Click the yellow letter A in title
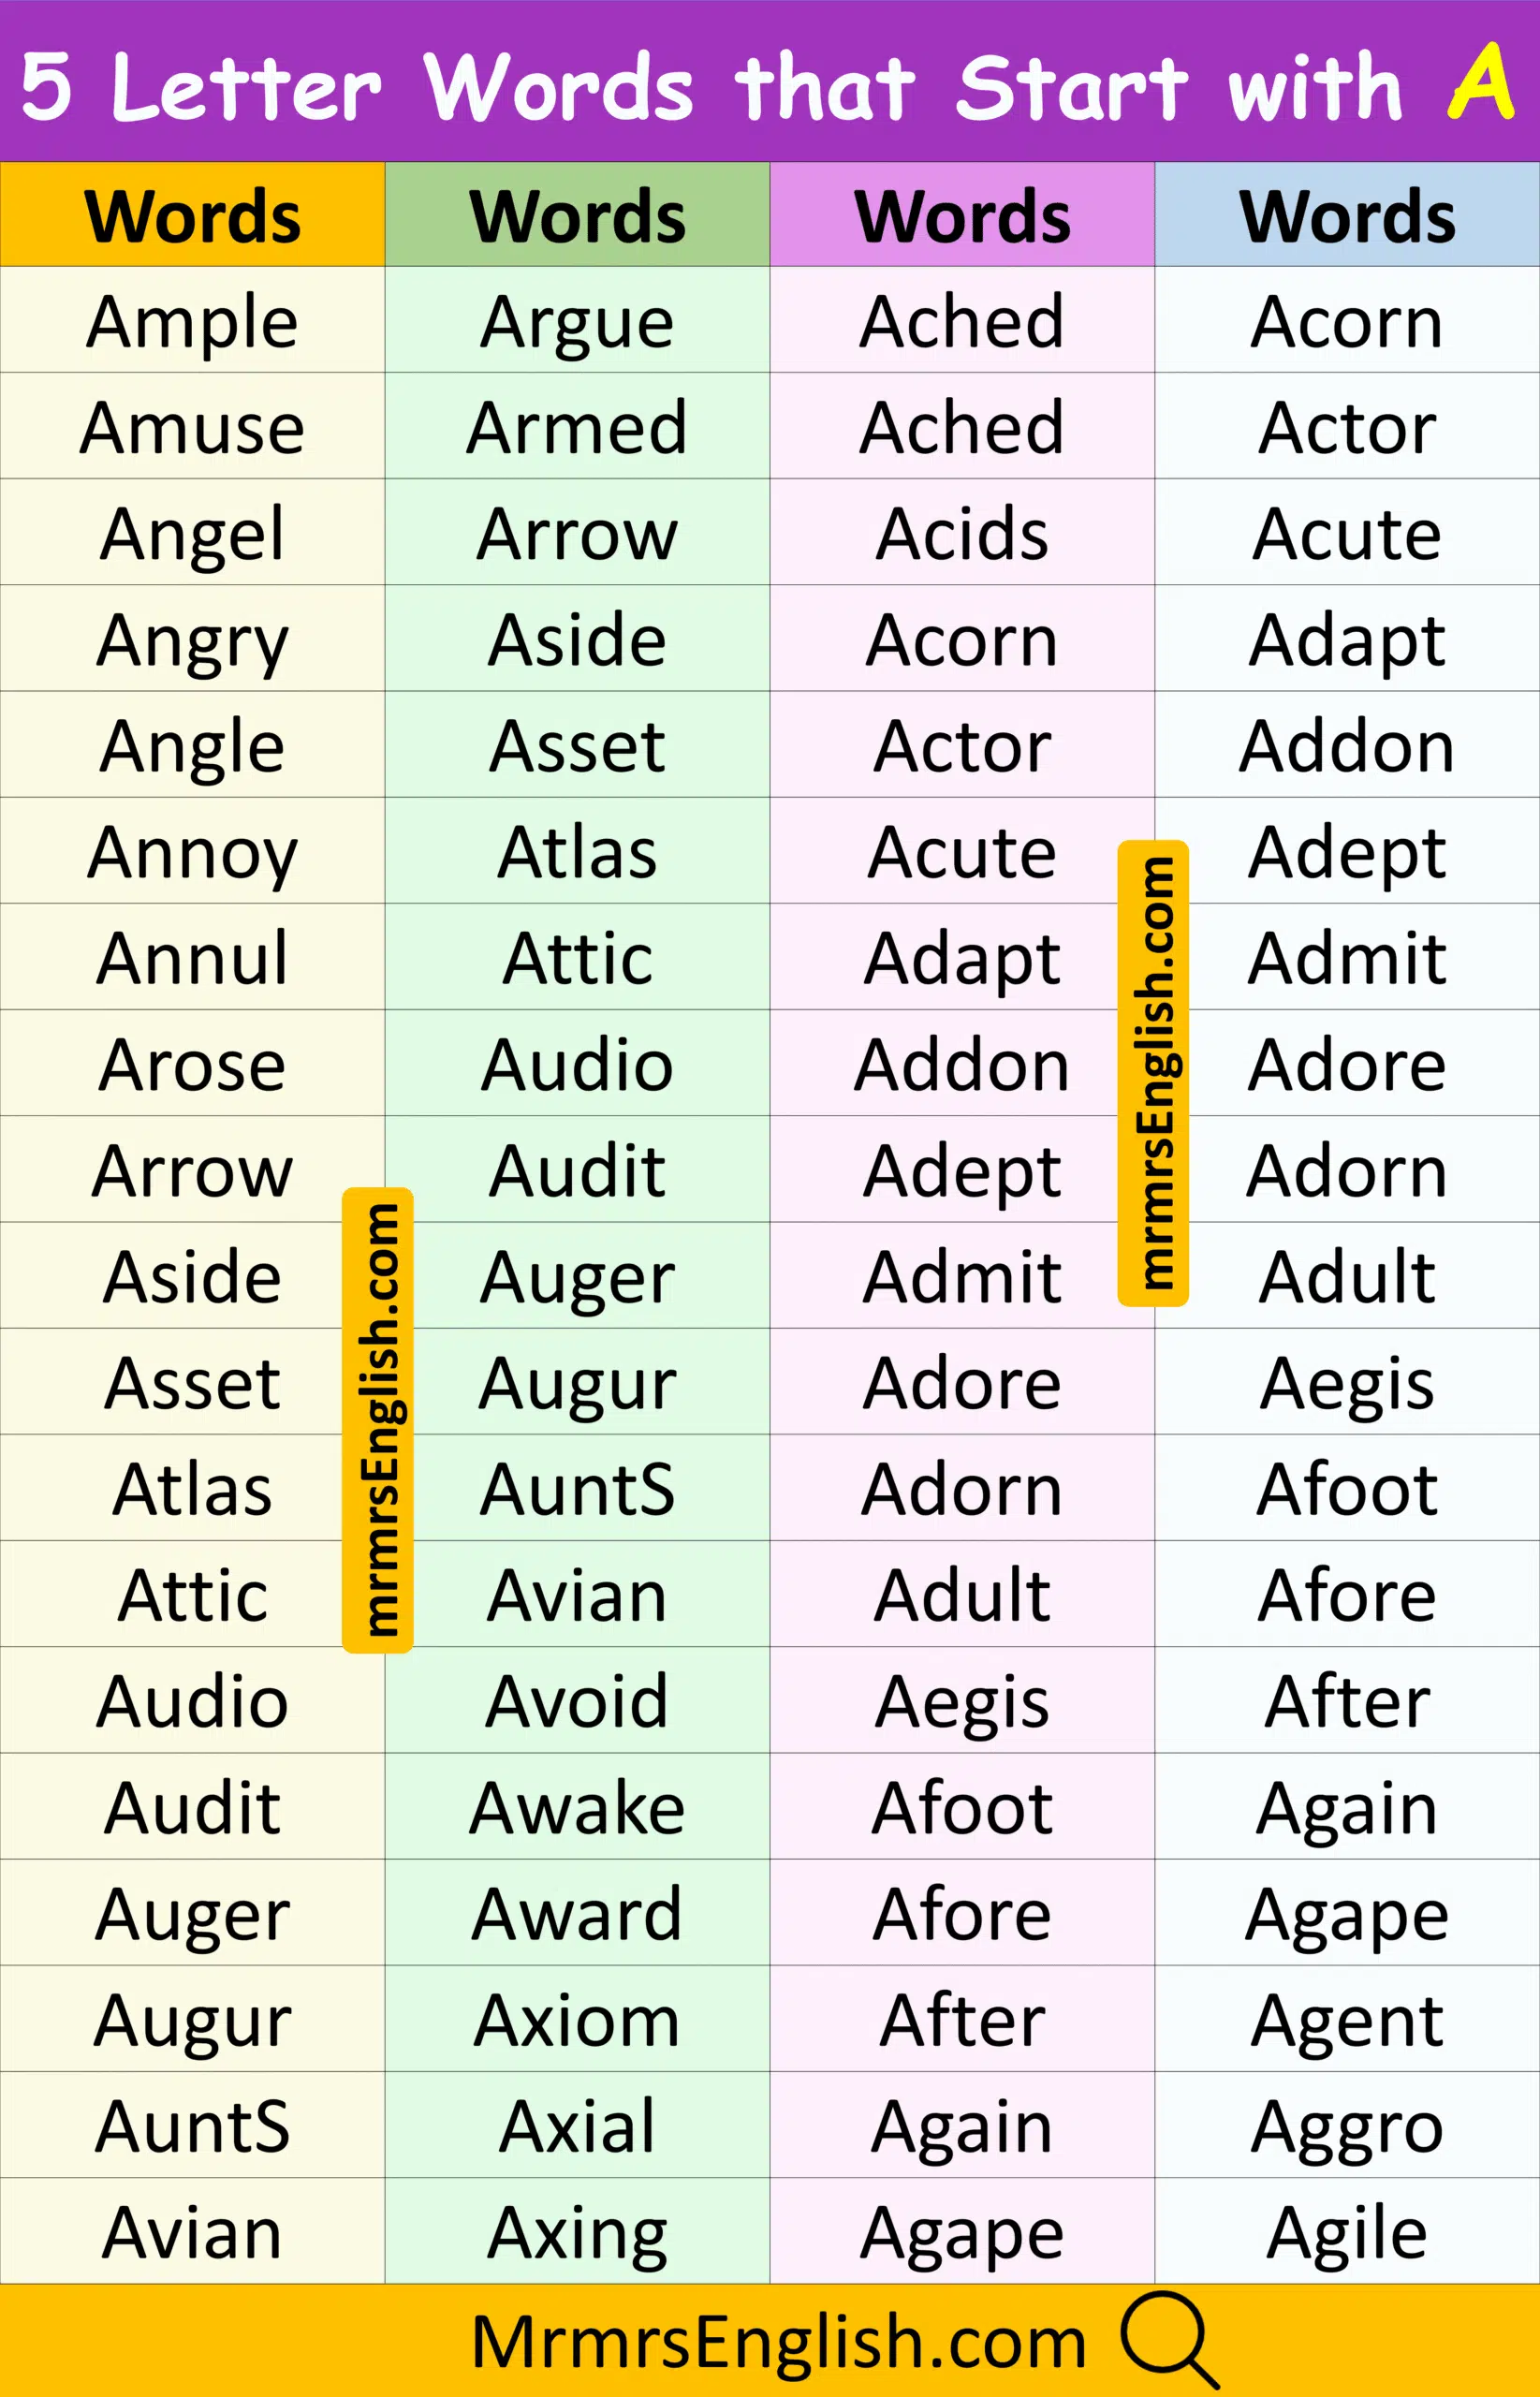The image size is (1540, 2397). [x=1480, y=82]
